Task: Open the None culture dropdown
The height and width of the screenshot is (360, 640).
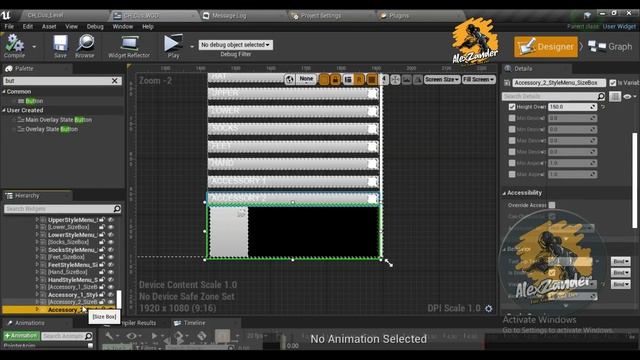Action: pos(306,79)
